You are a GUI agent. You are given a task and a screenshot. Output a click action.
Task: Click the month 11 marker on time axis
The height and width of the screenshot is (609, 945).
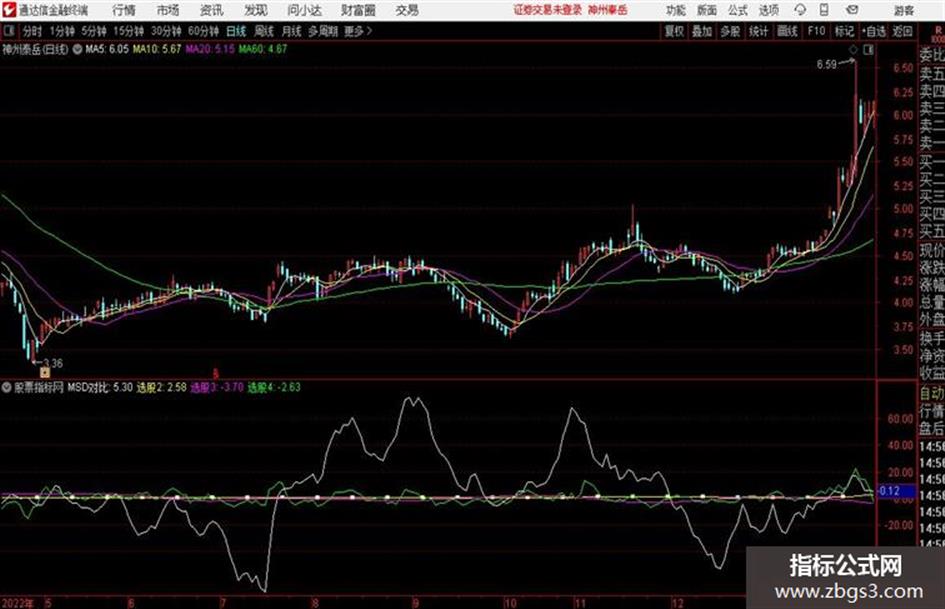point(580,603)
